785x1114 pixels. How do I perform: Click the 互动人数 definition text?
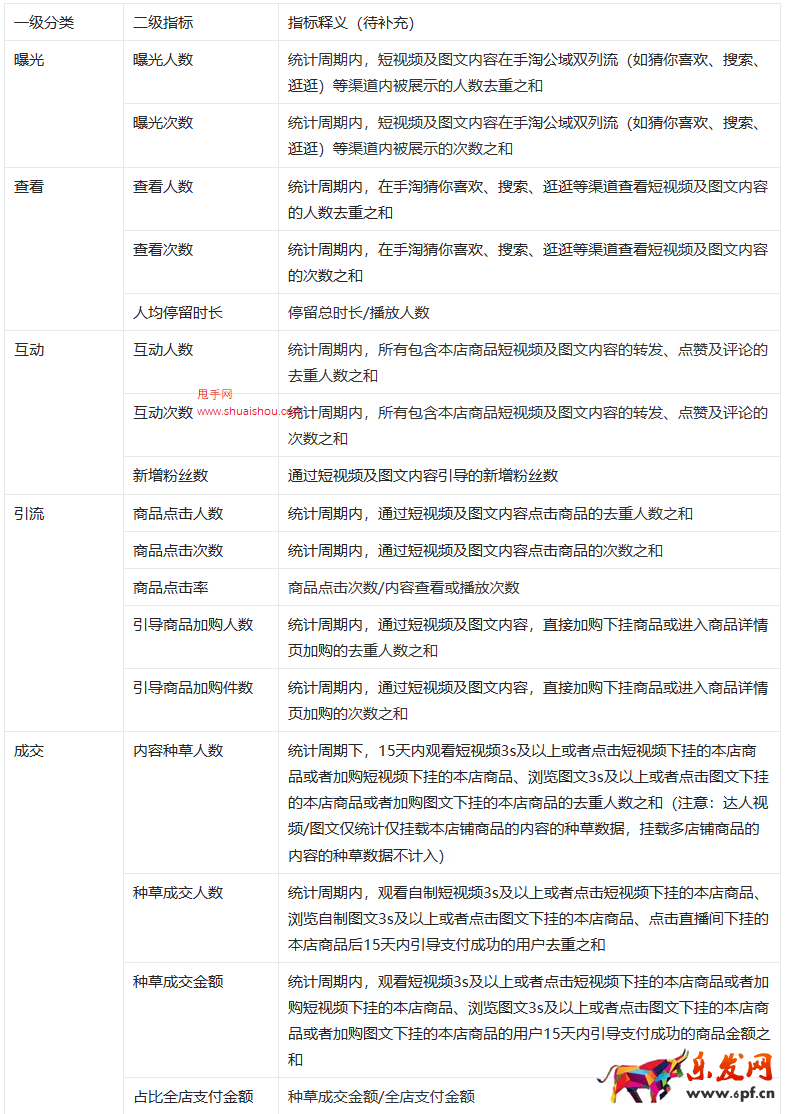528,362
